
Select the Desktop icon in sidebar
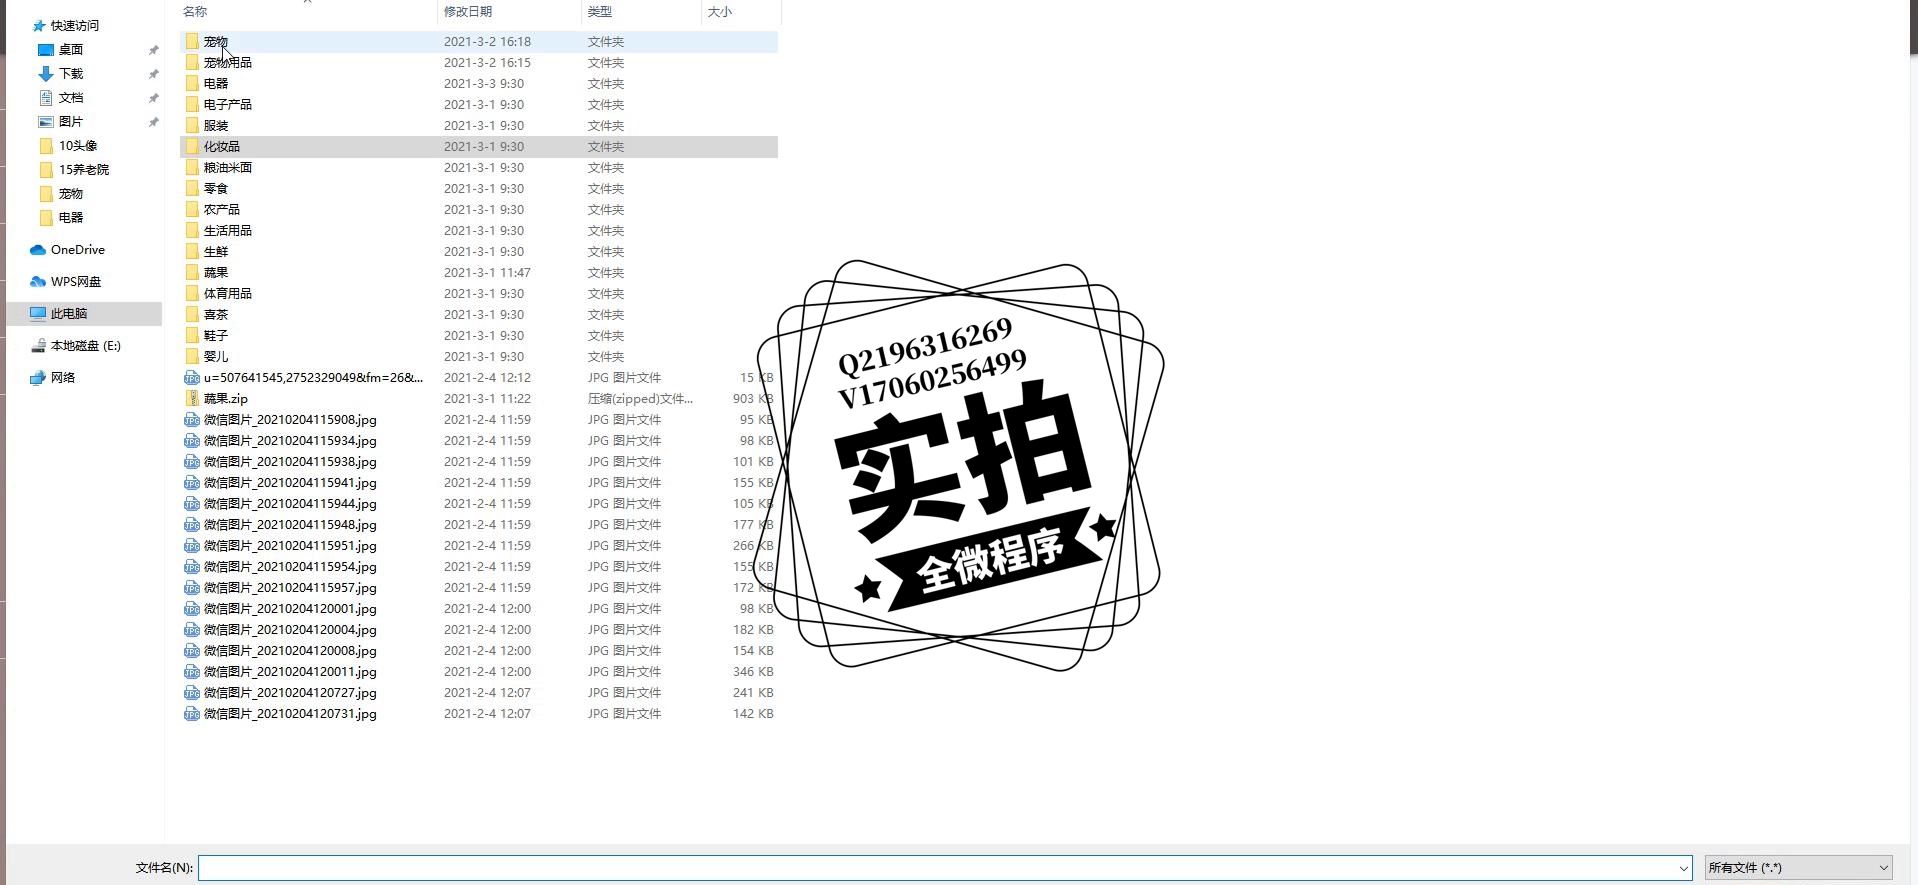coord(45,50)
